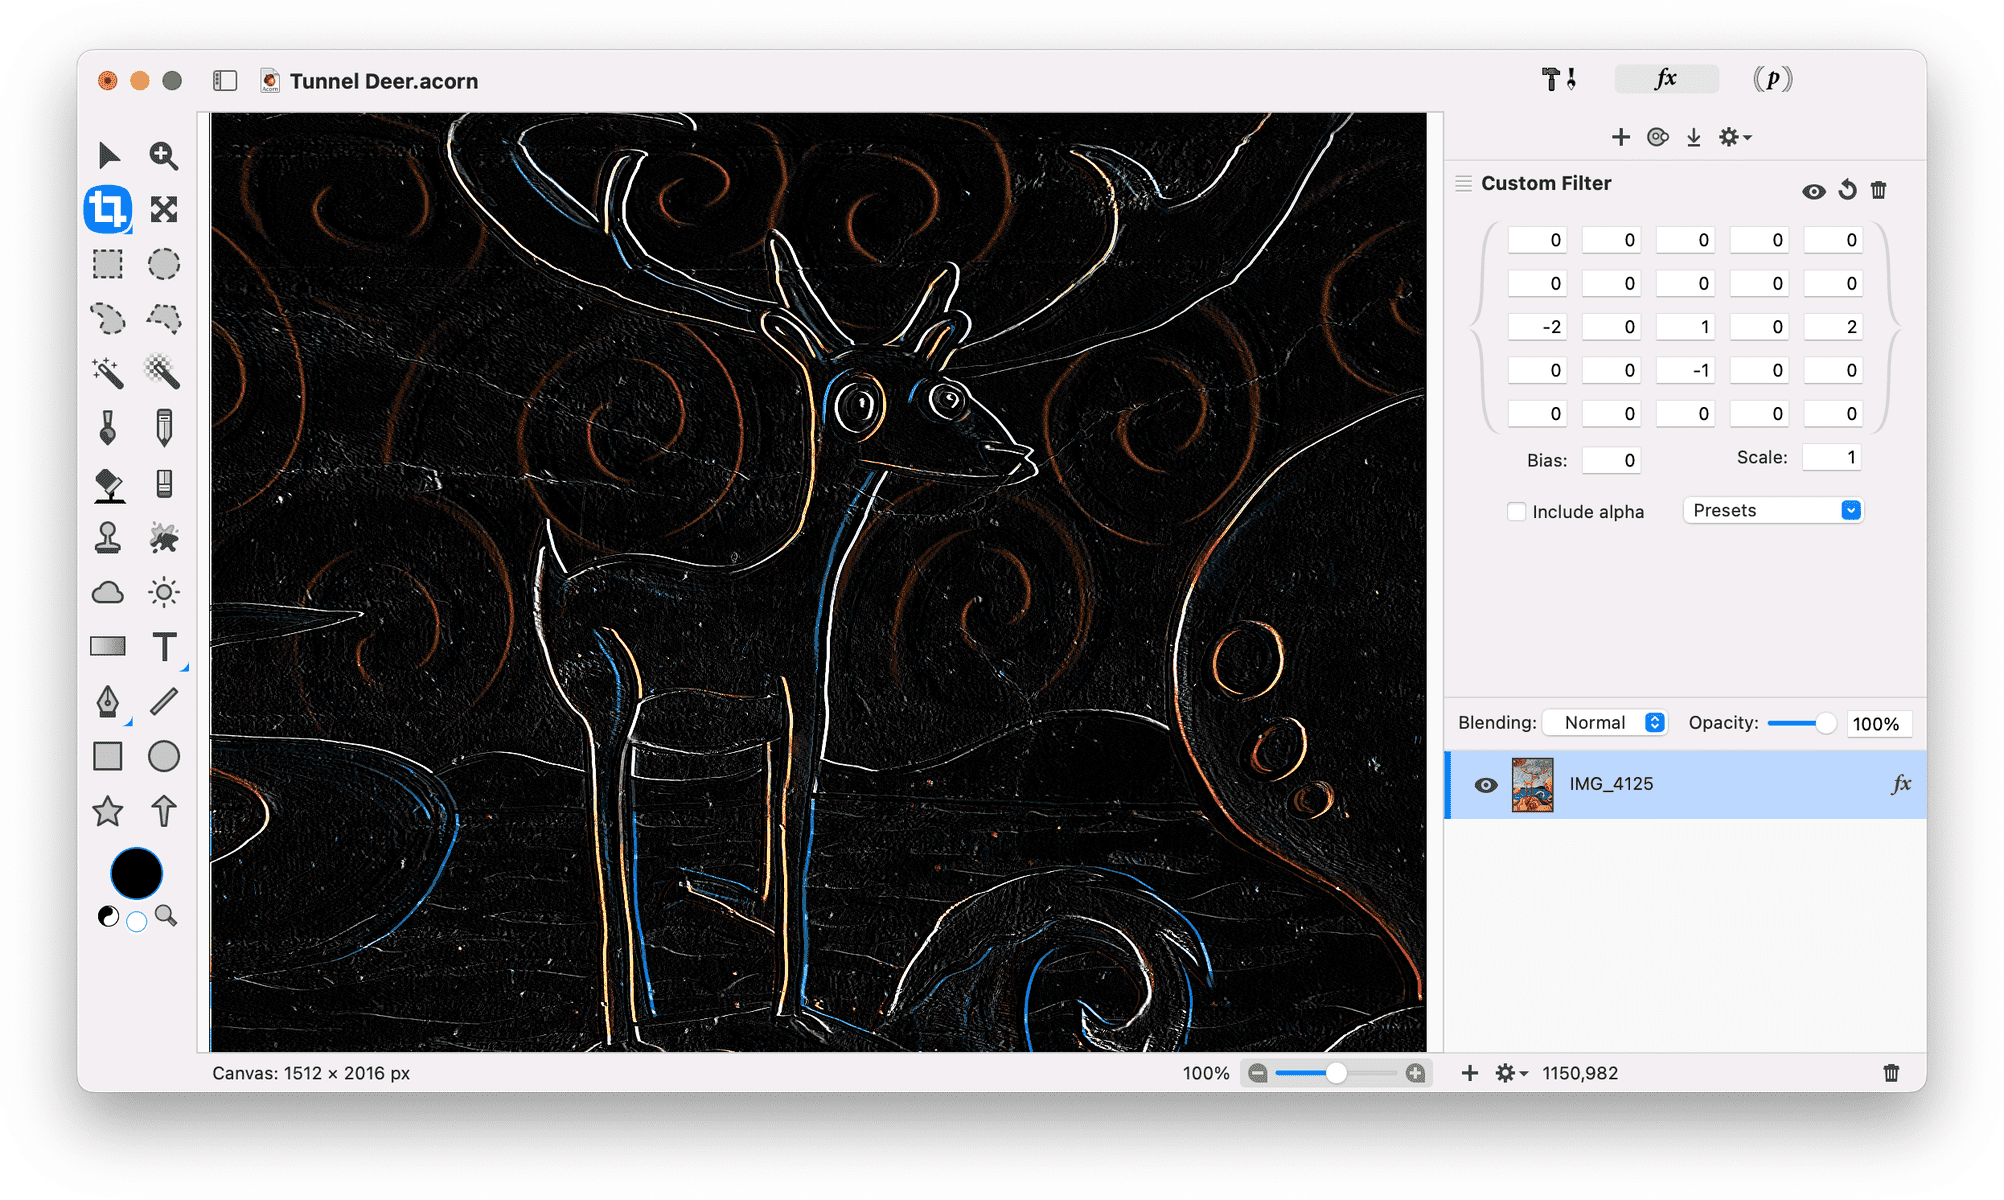Delete the Custom Filter
Viewport: 2004px width, 1200px height.
click(1879, 190)
